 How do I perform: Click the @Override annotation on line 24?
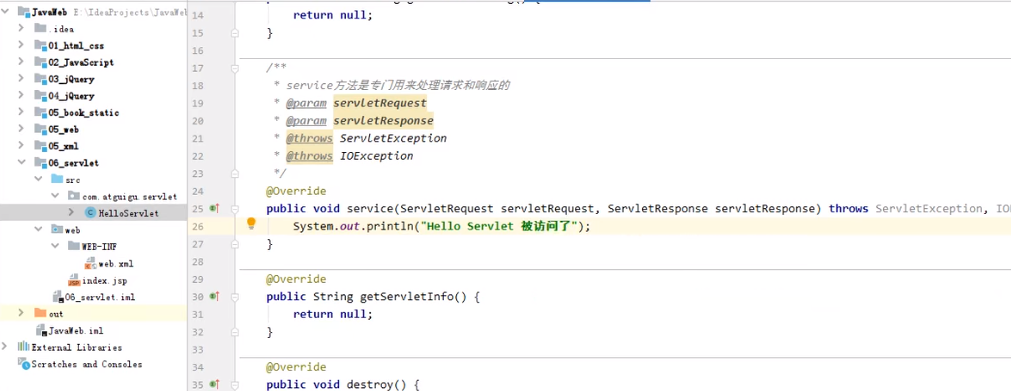(296, 191)
